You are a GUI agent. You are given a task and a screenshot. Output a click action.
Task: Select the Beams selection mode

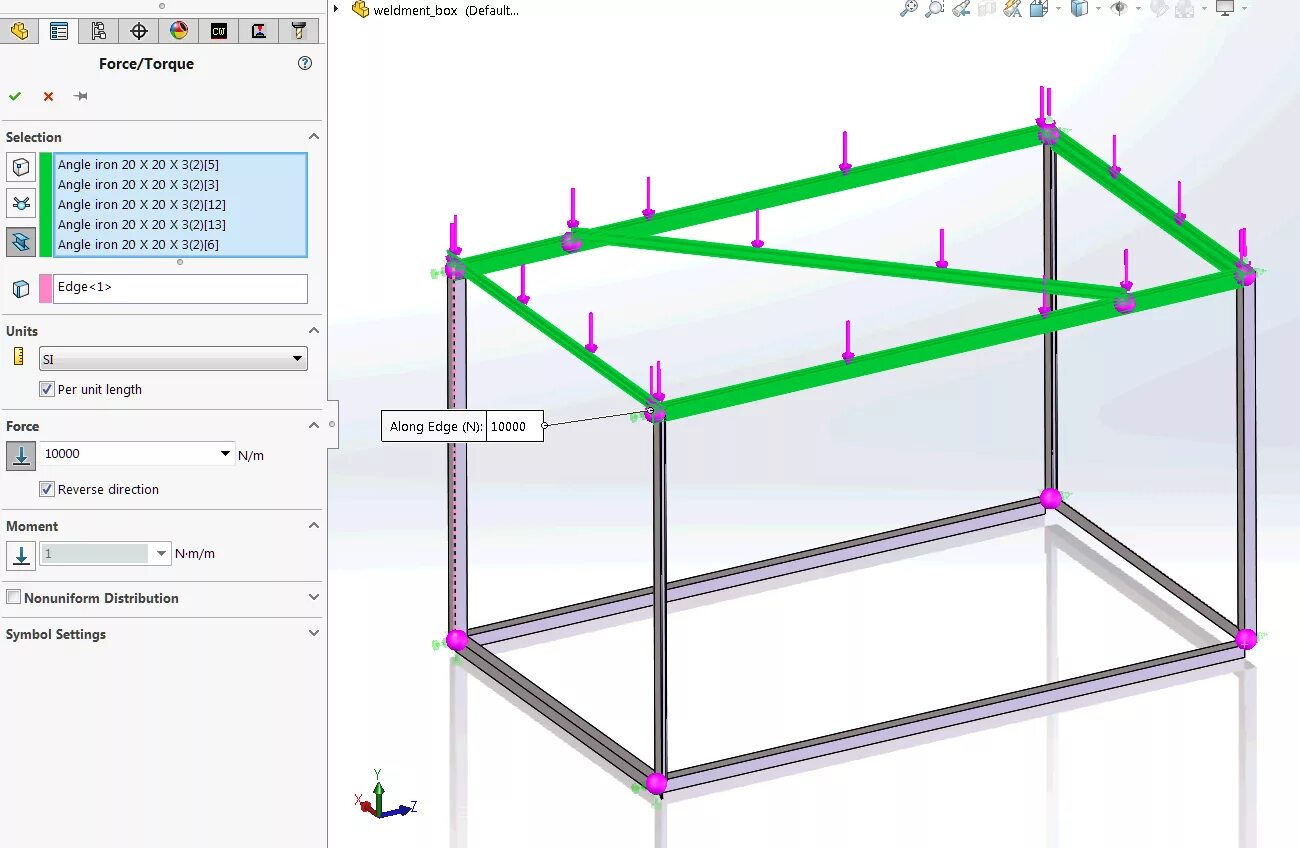pyautogui.click(x=21, y=241)
